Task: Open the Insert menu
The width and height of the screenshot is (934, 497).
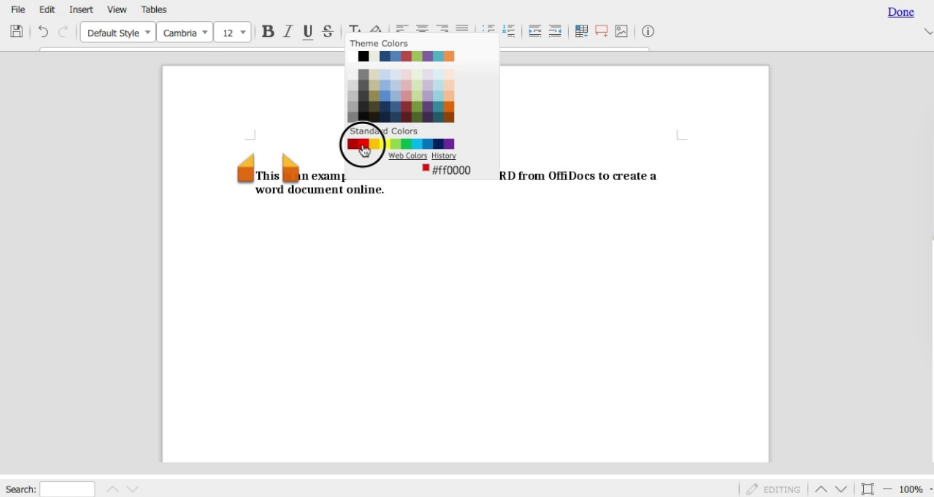Action: pyautogui.click(x=81, y=9)
